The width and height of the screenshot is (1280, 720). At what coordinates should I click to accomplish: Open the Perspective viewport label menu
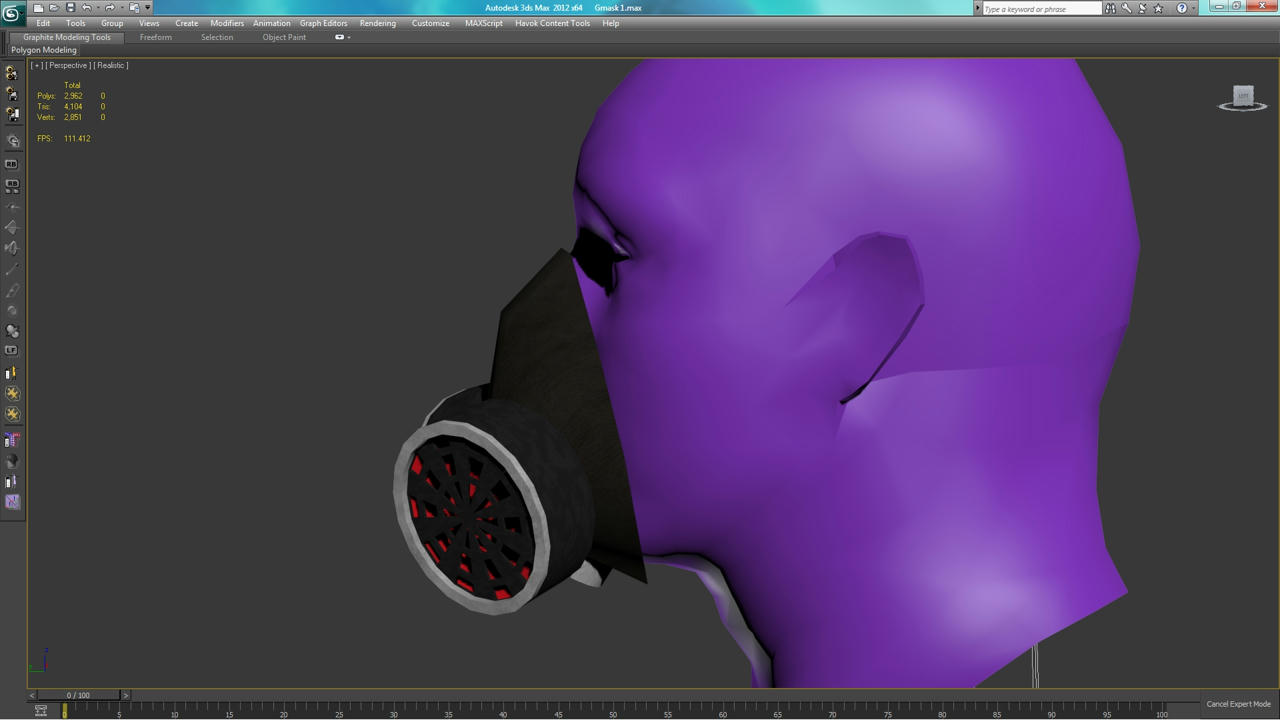pos(68,65)
